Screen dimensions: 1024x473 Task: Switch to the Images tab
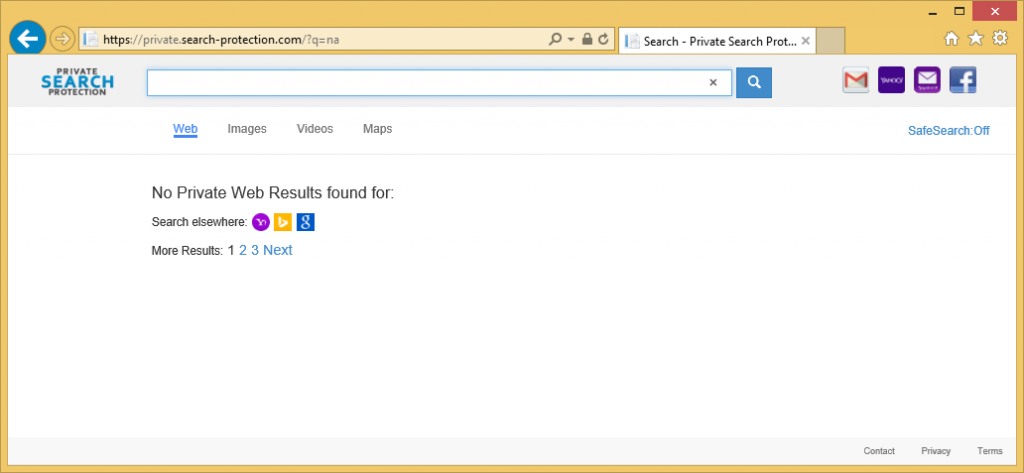coord(247,129)
